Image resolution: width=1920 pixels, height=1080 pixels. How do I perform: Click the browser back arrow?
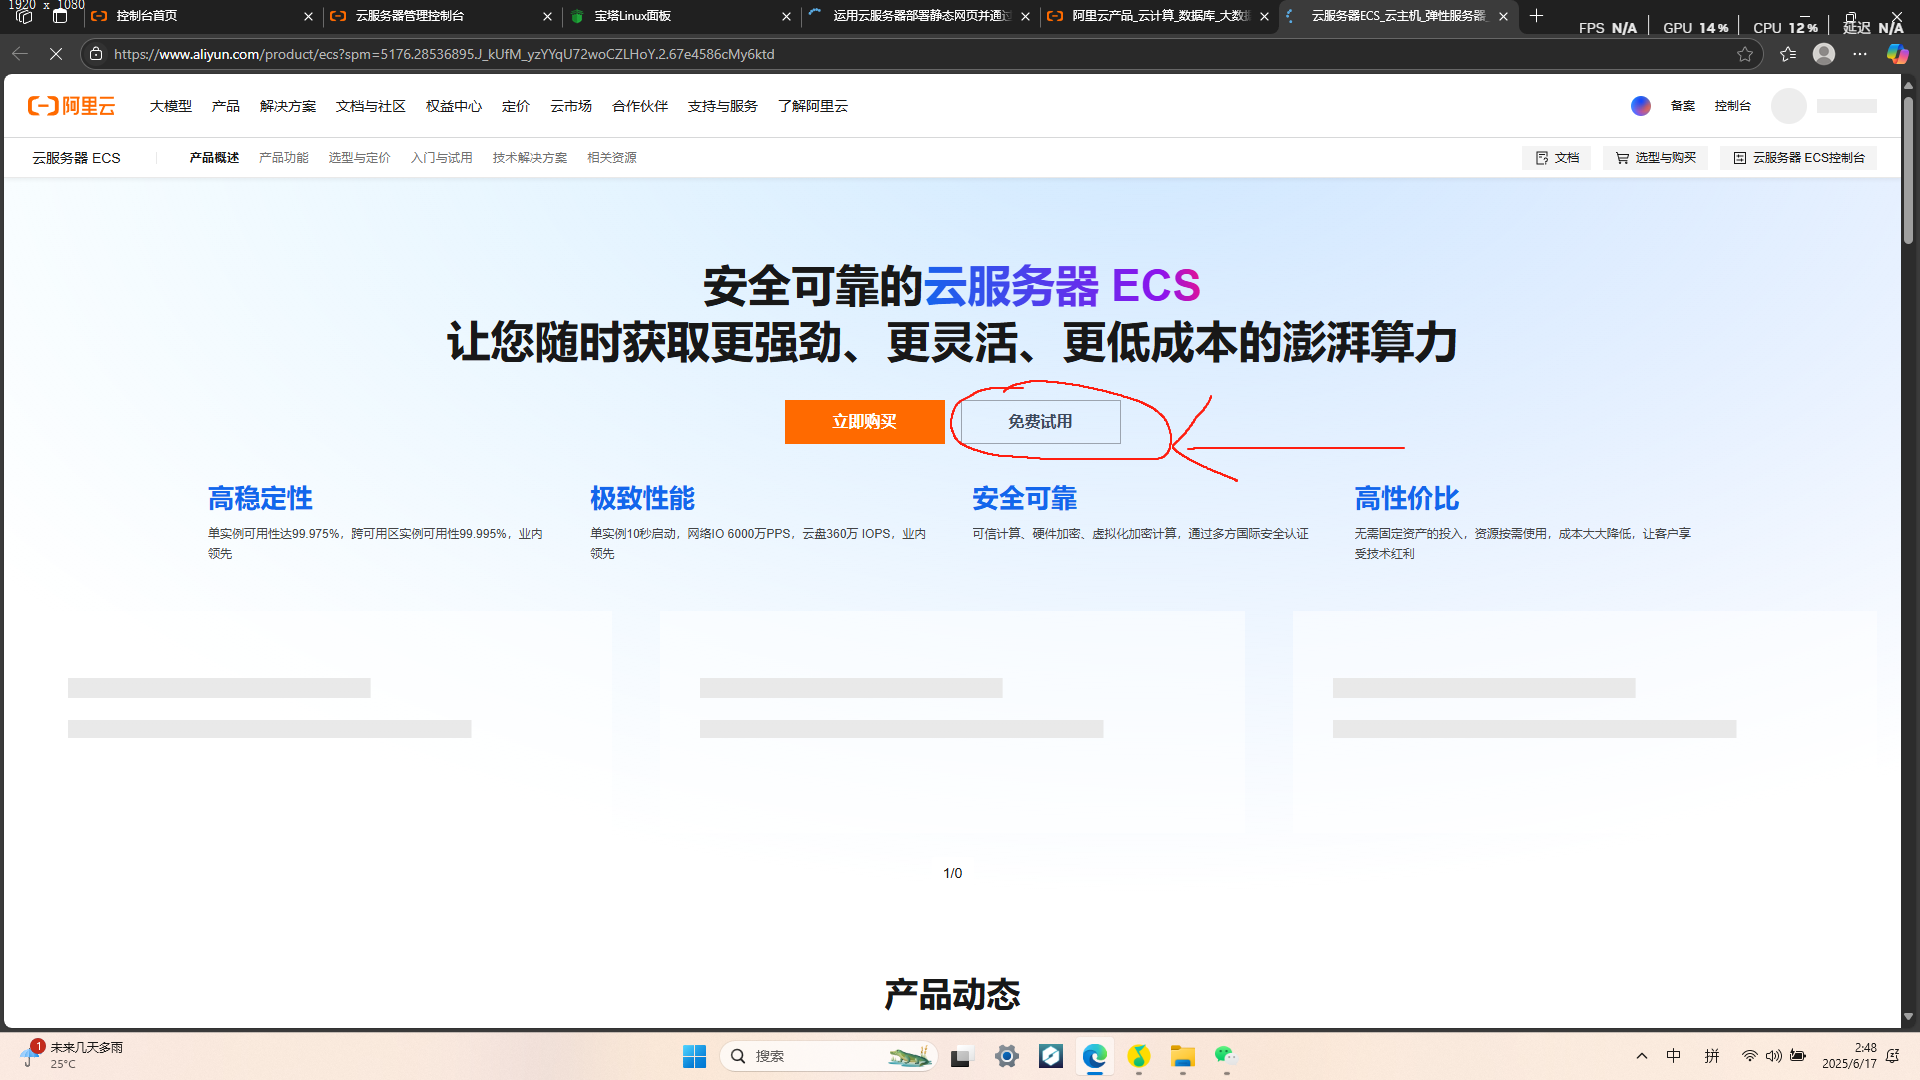coord(20,54)
